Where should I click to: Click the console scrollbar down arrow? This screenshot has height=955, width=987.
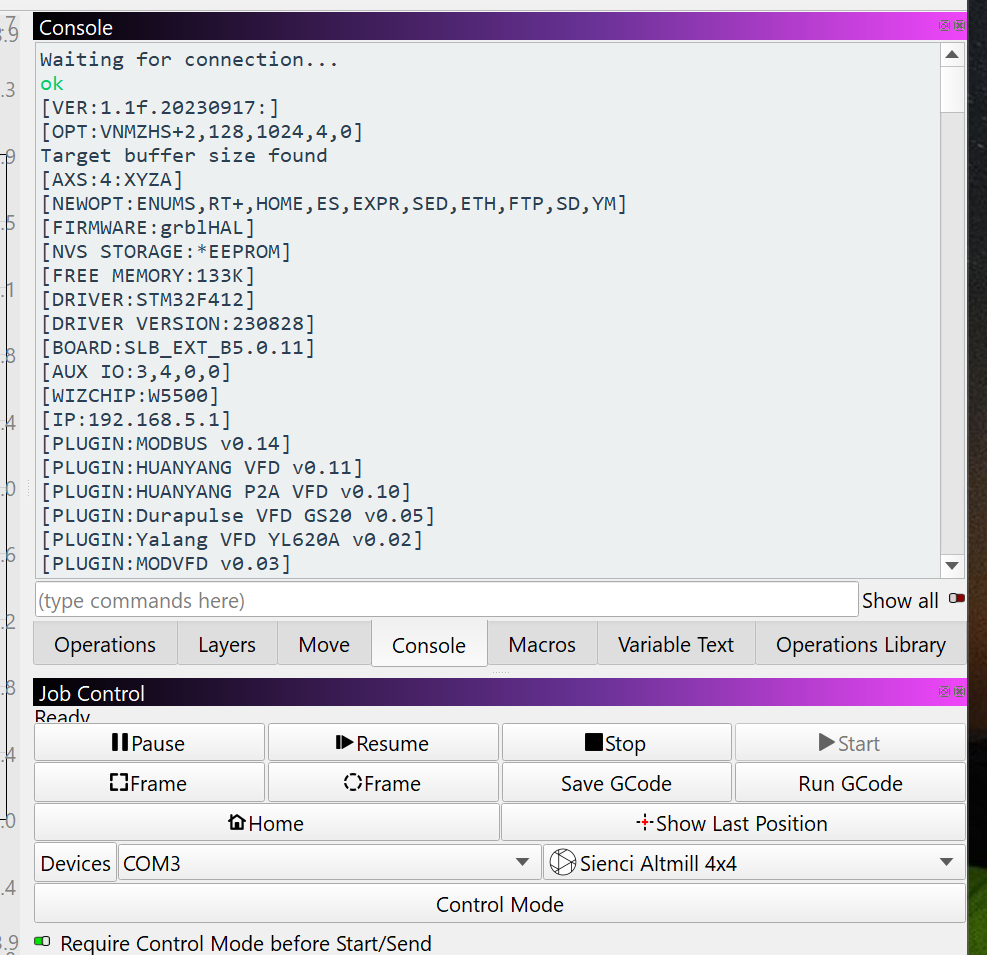coord(952,566)
